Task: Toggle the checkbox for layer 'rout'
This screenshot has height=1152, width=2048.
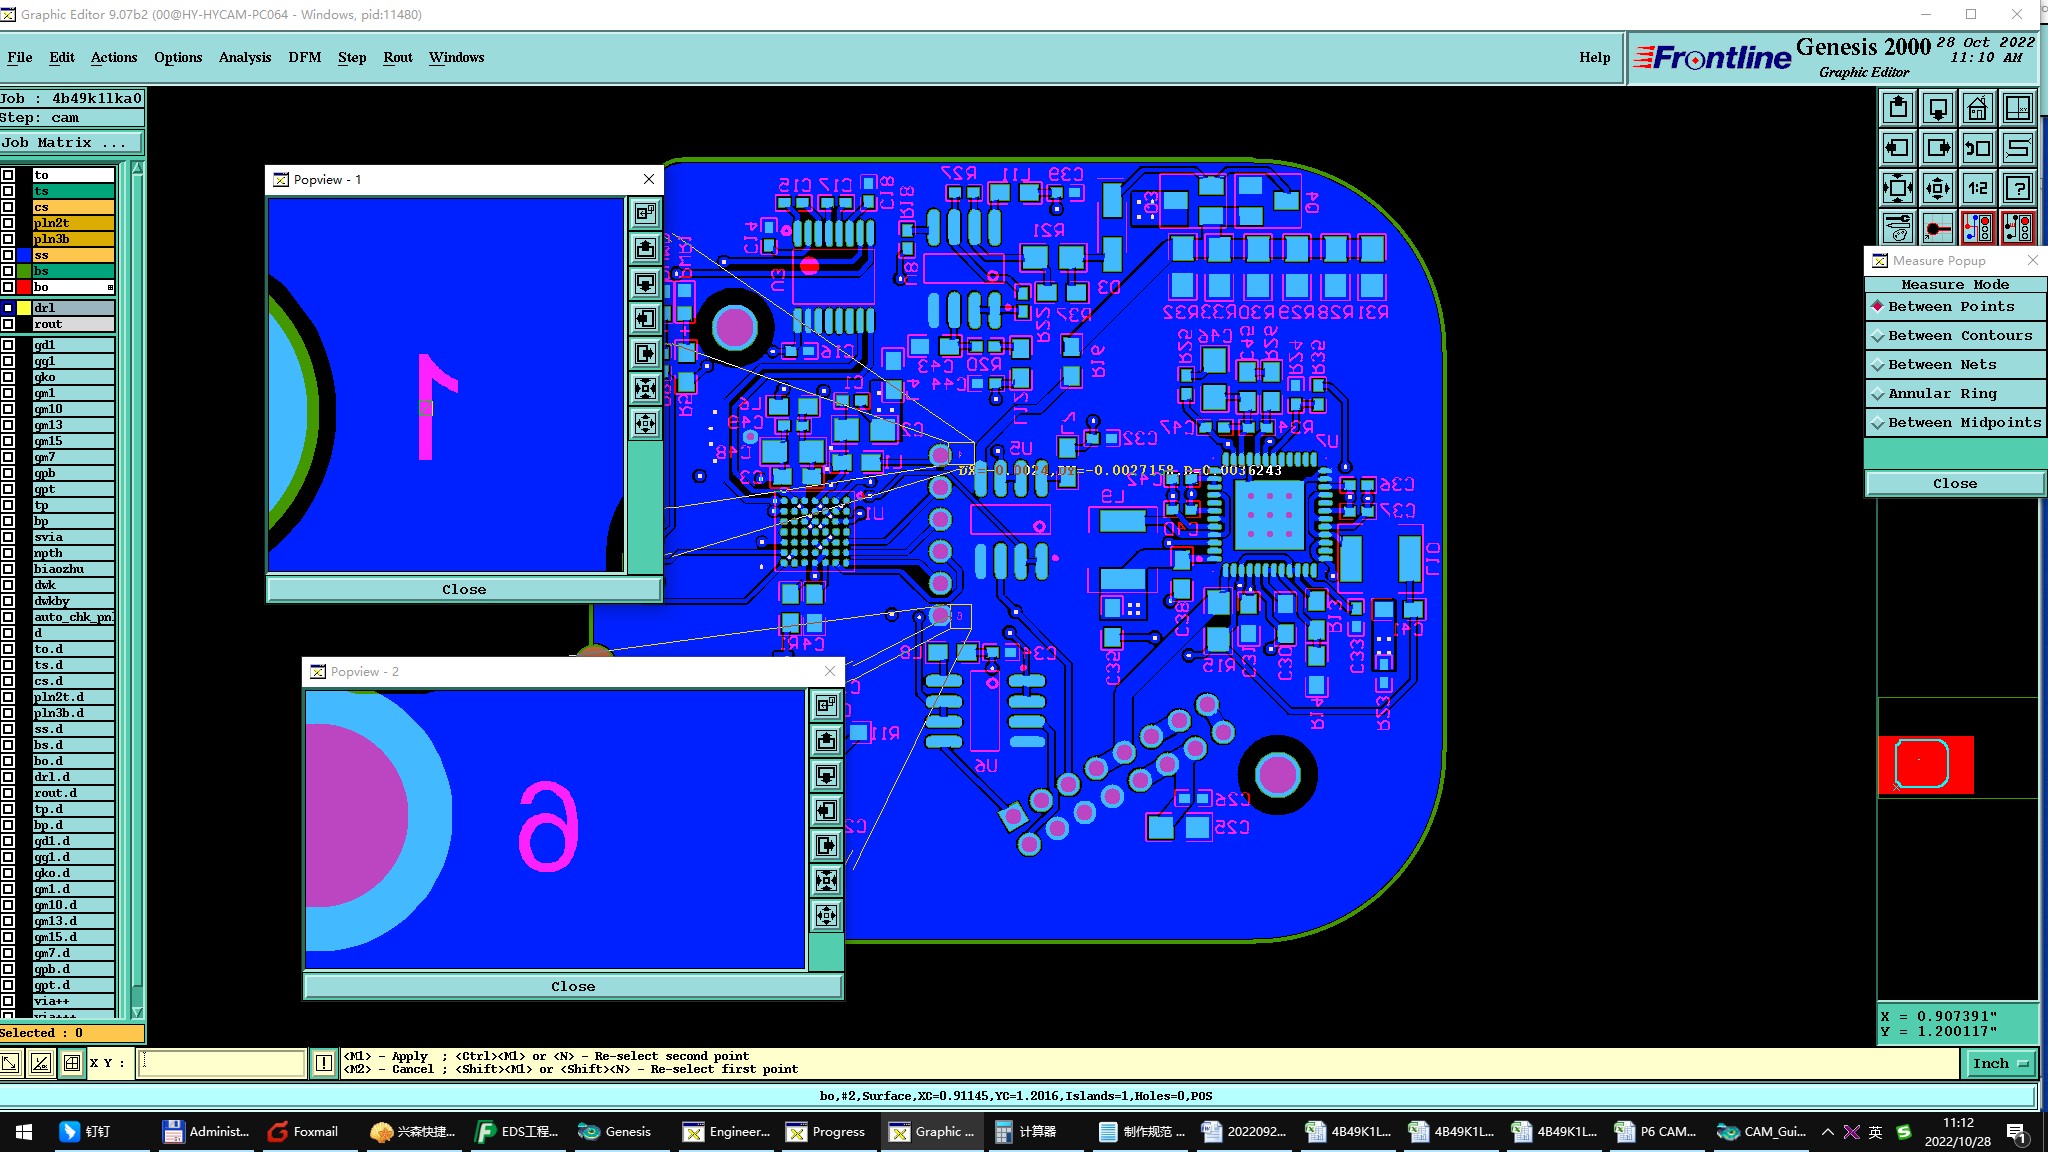Action: click(x=8, y=324)
